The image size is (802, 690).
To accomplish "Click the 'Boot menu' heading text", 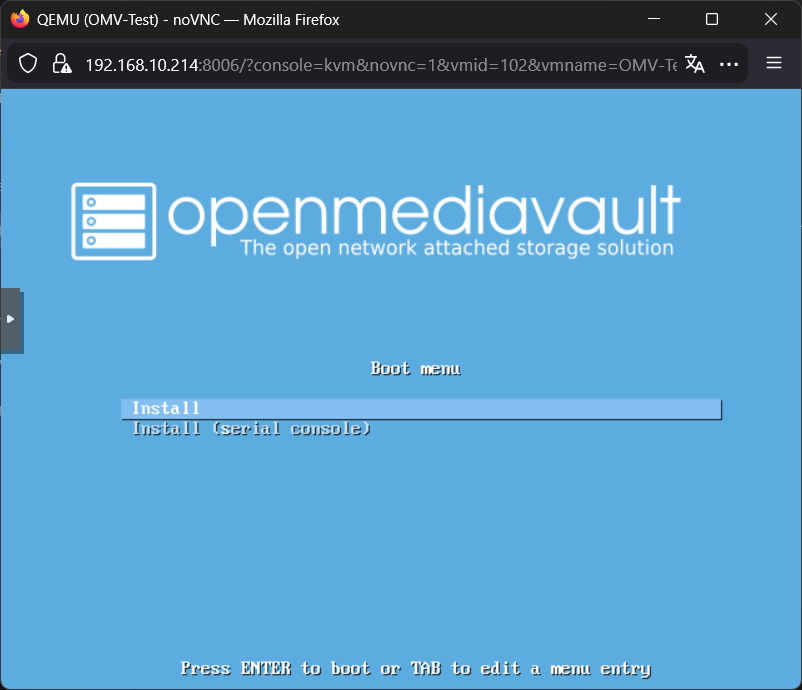I will (415, 368).
